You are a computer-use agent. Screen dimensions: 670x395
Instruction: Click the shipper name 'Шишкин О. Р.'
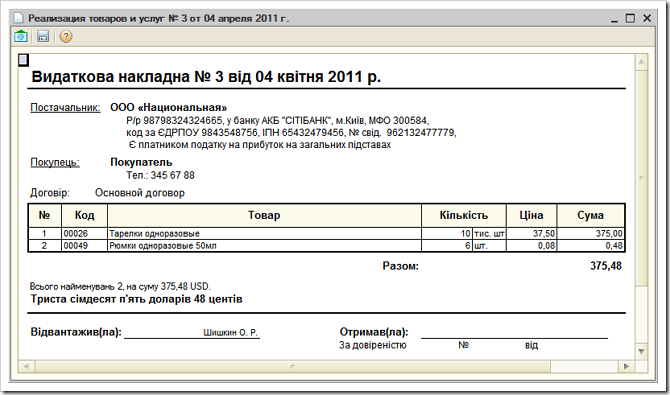[231, 333]
